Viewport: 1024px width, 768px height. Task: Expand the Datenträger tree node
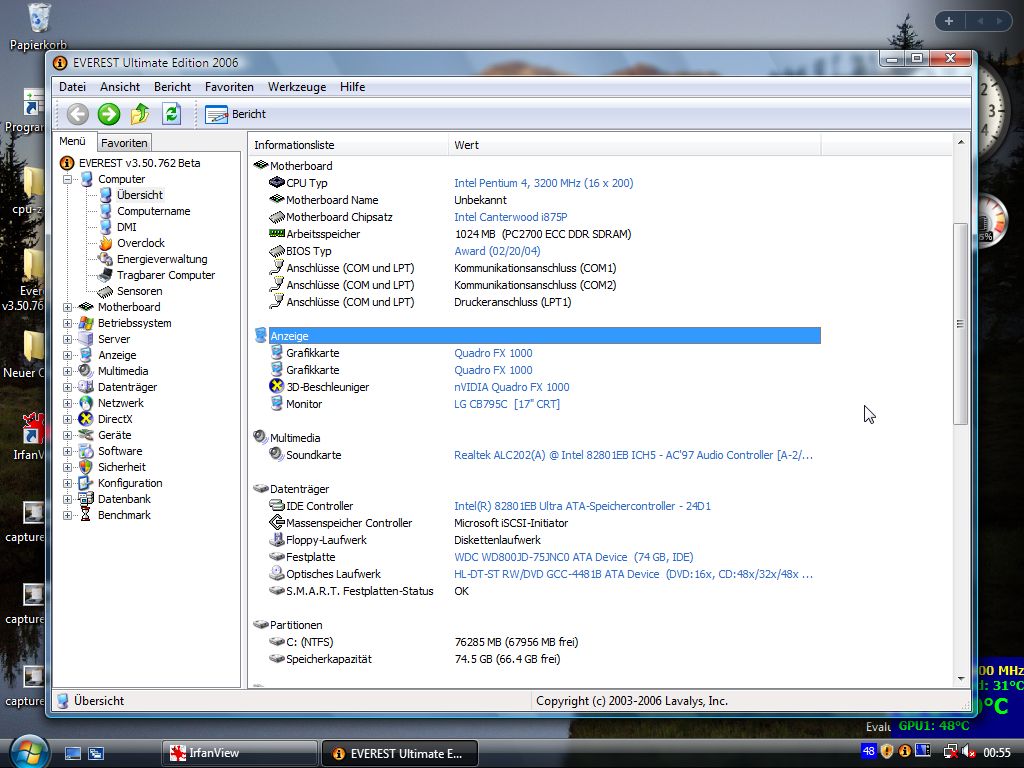(67, 387)
